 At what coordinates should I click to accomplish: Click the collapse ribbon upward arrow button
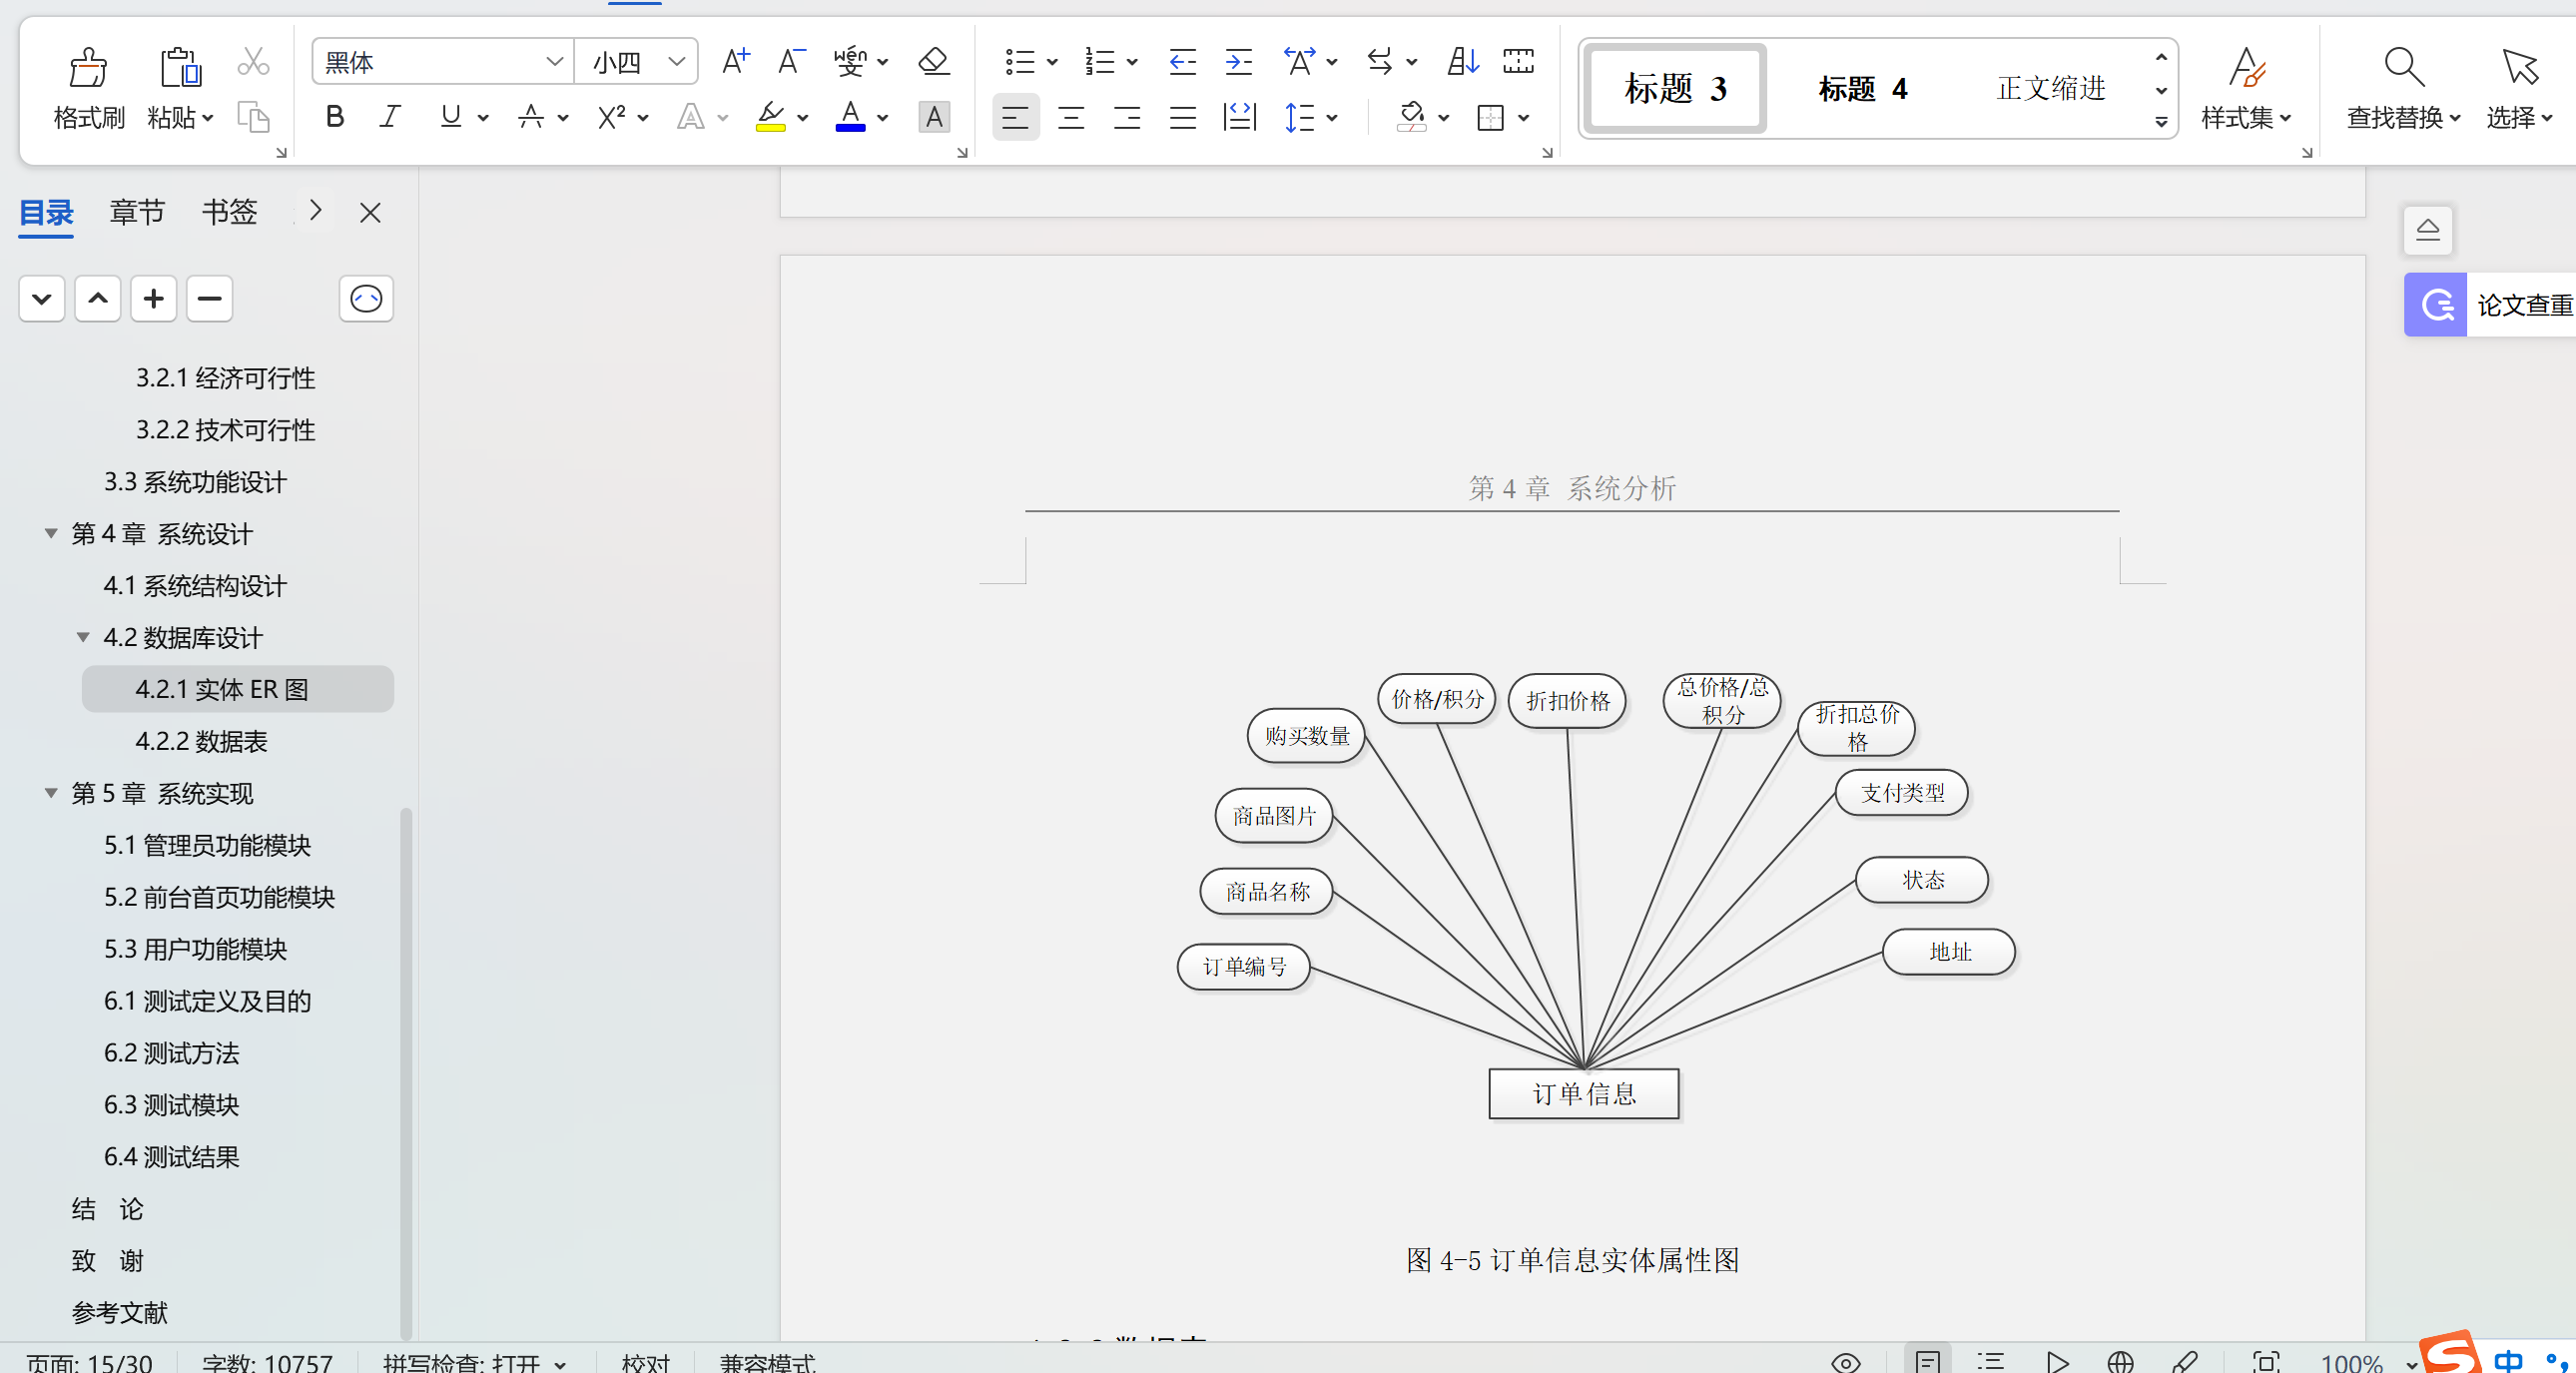tap(2428, 230)
